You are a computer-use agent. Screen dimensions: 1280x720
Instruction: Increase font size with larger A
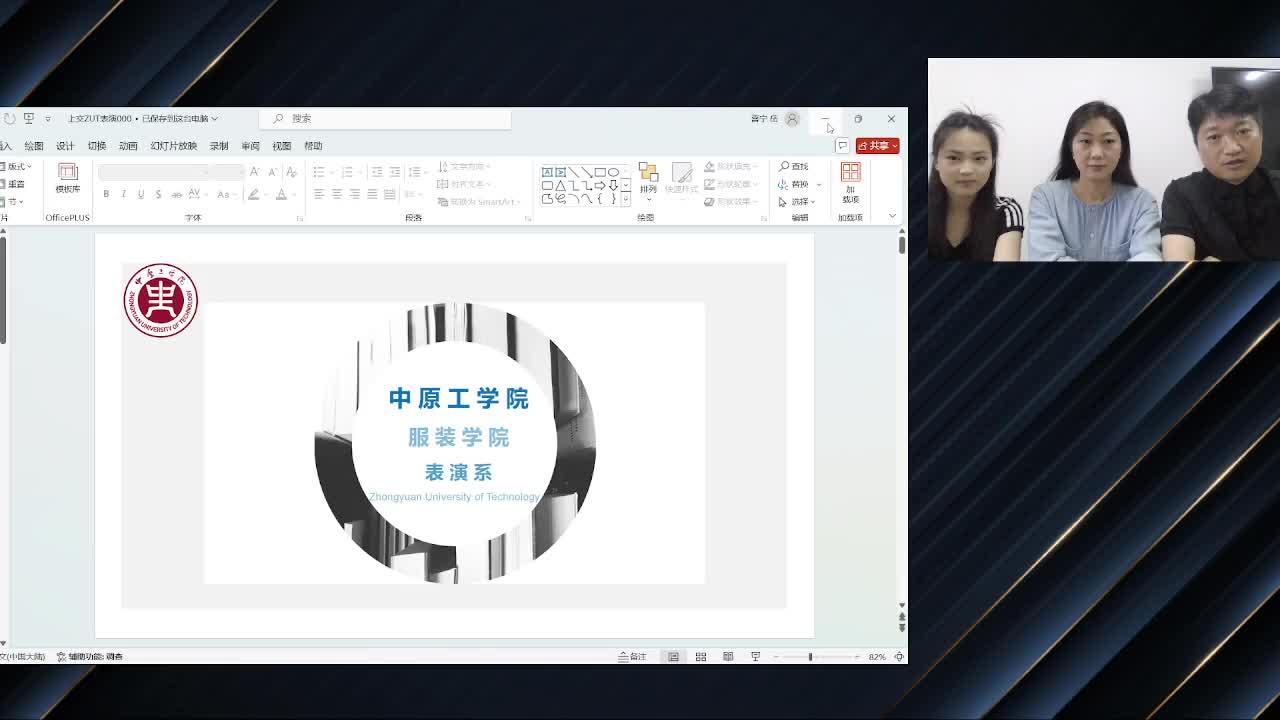pos(255,172)
